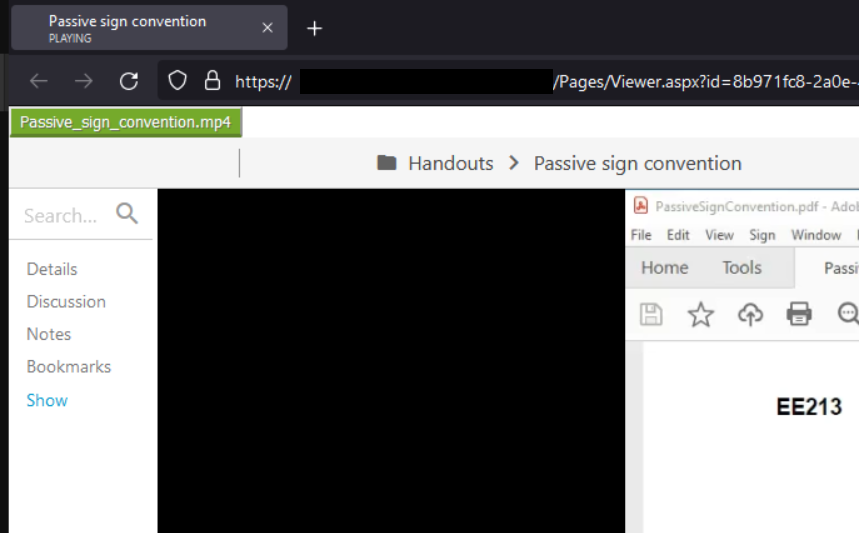Click the cloud upload icon in Acrobat
The image size is (860, 533).
coord(750,314)
